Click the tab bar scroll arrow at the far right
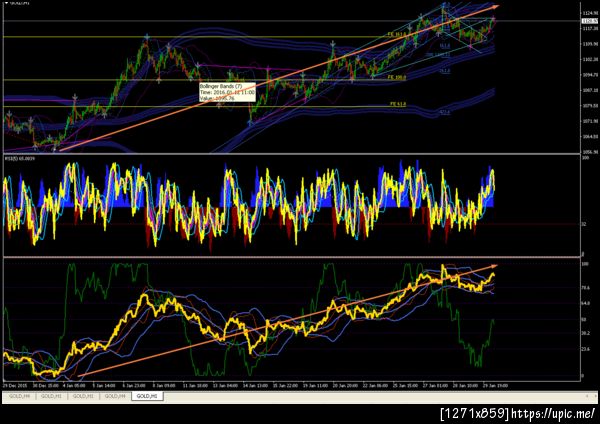This screenshot has width=600, height=424. (x=587, y=396)
